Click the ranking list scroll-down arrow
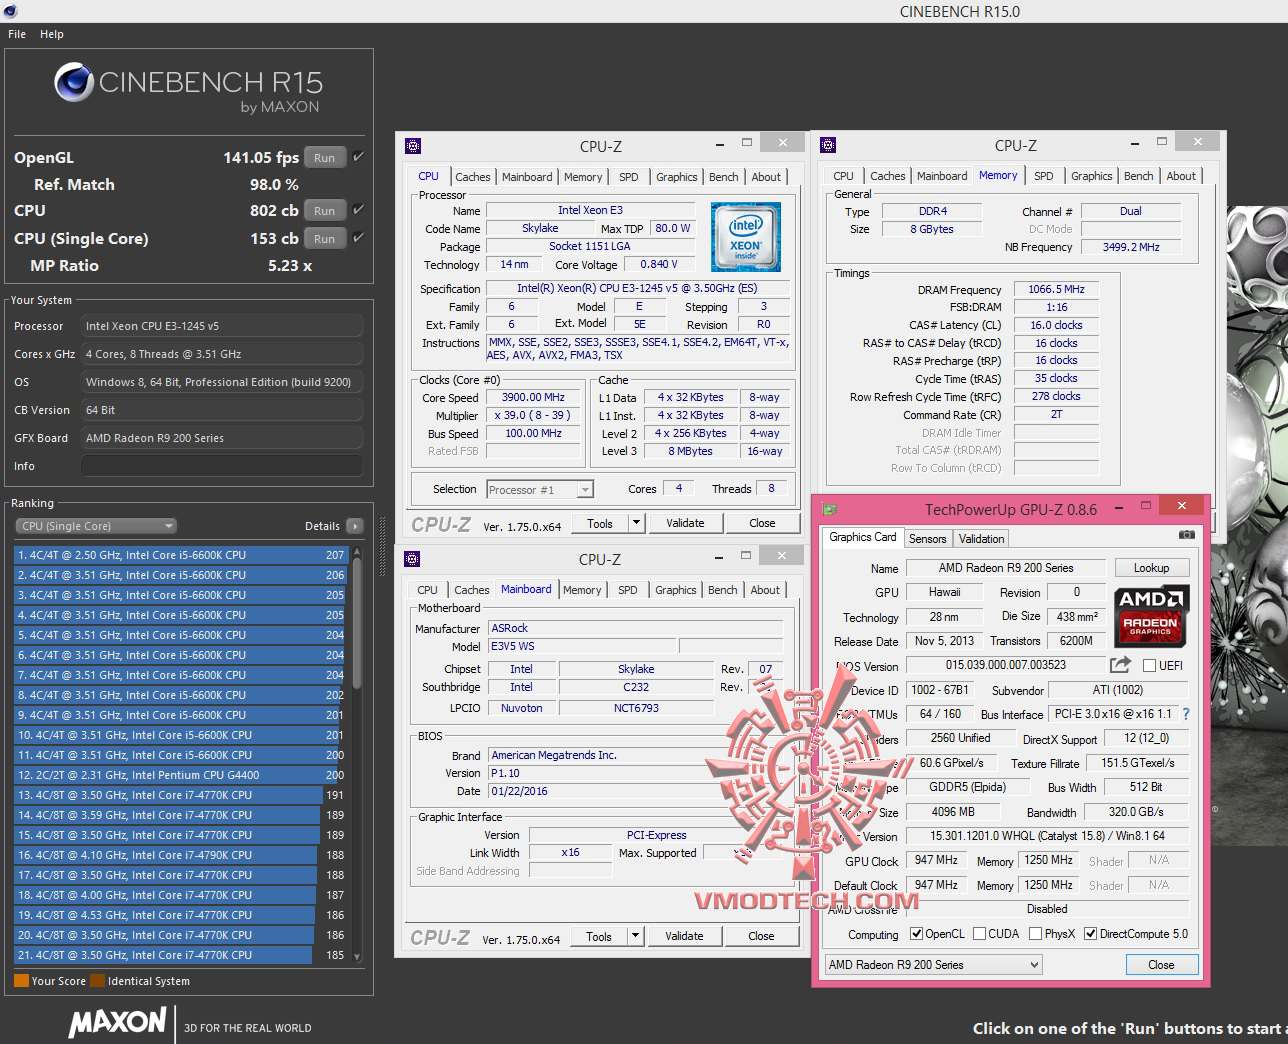The image size is (1288, 1044). (x=357, y=956)
